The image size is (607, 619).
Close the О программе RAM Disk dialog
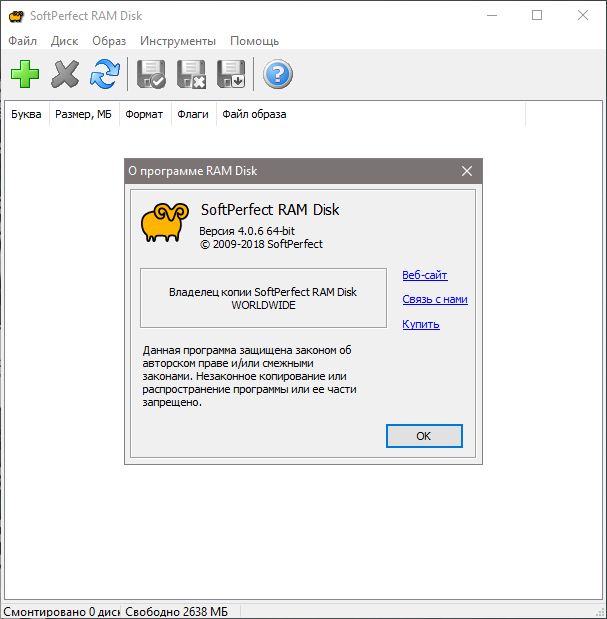click(x=467, y=171)
